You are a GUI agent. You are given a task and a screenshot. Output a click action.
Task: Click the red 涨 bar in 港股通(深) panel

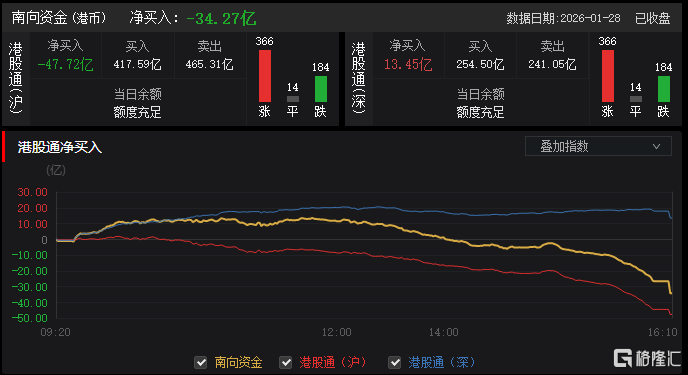pos(608,76)
